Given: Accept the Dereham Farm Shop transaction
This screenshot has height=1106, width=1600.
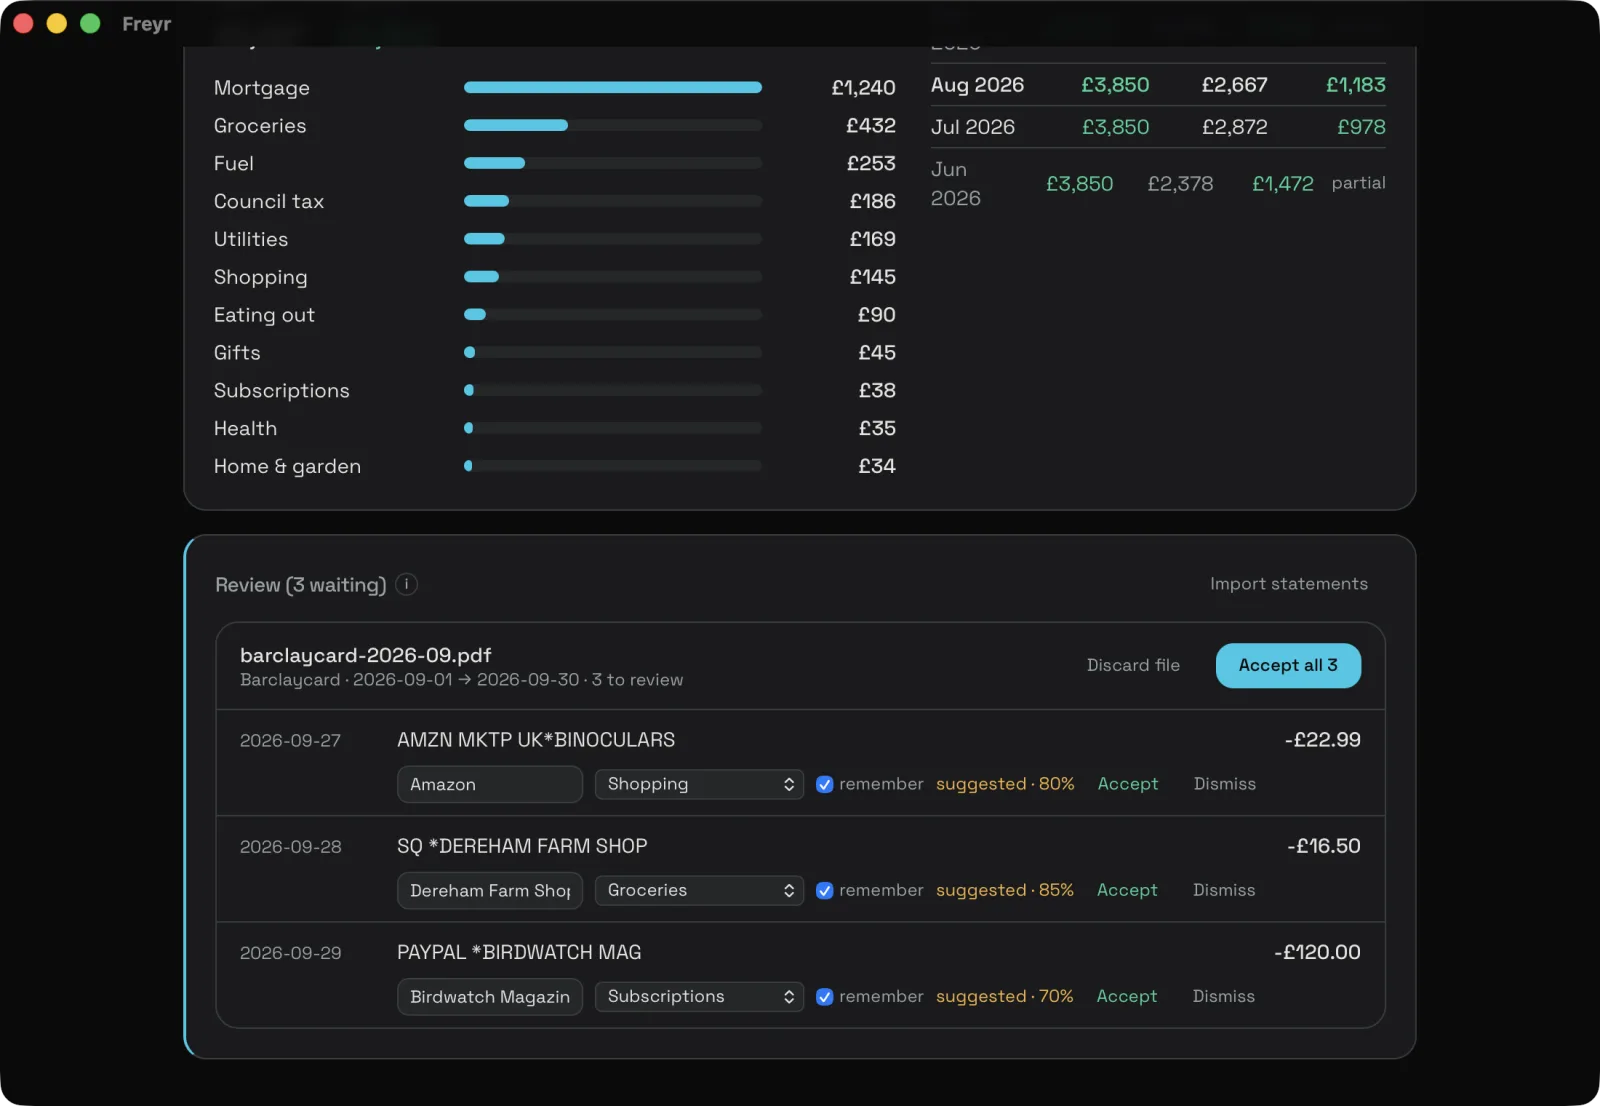Looking at the screenshot, I should pyautogui.click(x=1127, y=890).
